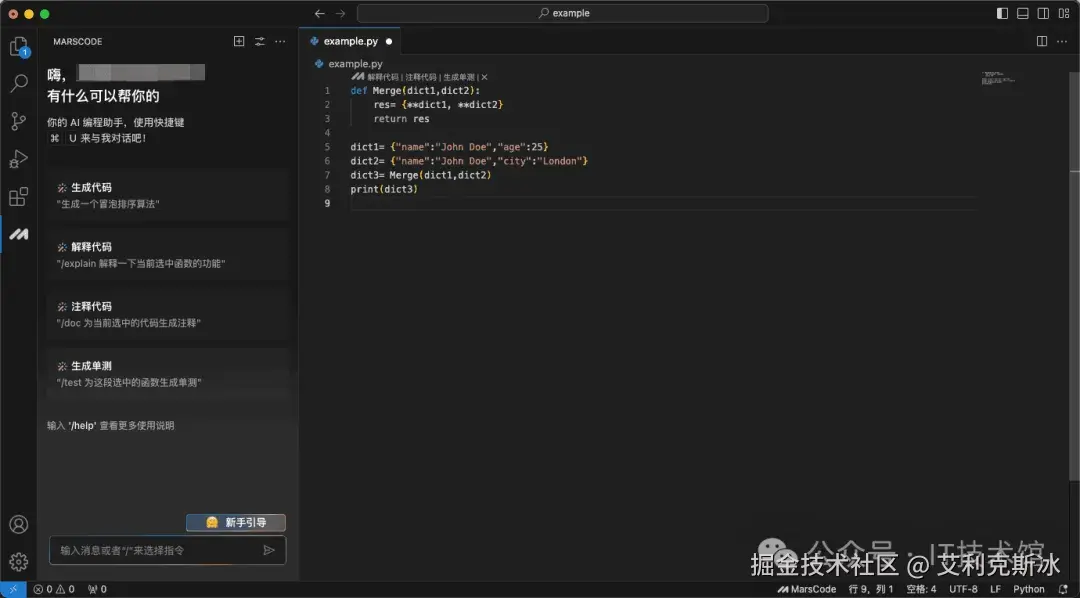The height and width of the screenshot is (598, 1080).
Task: Choose the 生成代码 suggestion card
Action: click(168, 195)
